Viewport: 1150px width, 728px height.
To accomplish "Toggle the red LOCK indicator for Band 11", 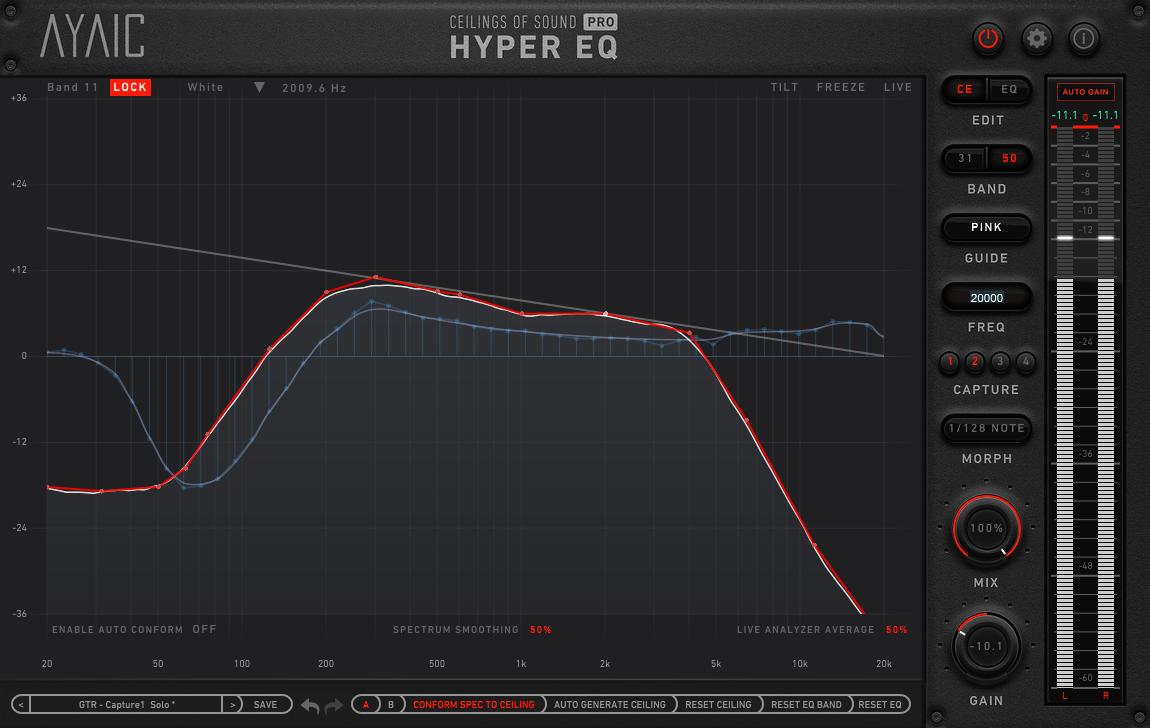I will pyautogui.click(x=130, y=88).
